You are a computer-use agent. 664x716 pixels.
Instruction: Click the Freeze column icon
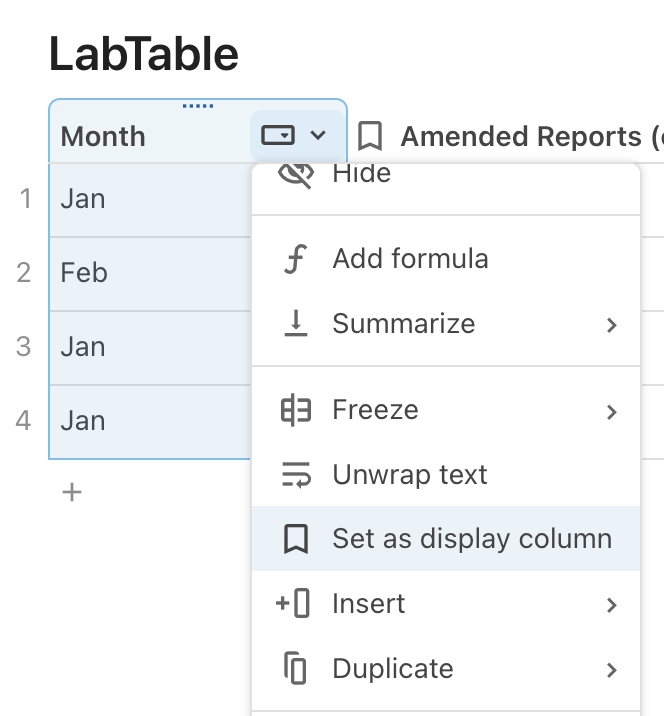tap(295, 410)
